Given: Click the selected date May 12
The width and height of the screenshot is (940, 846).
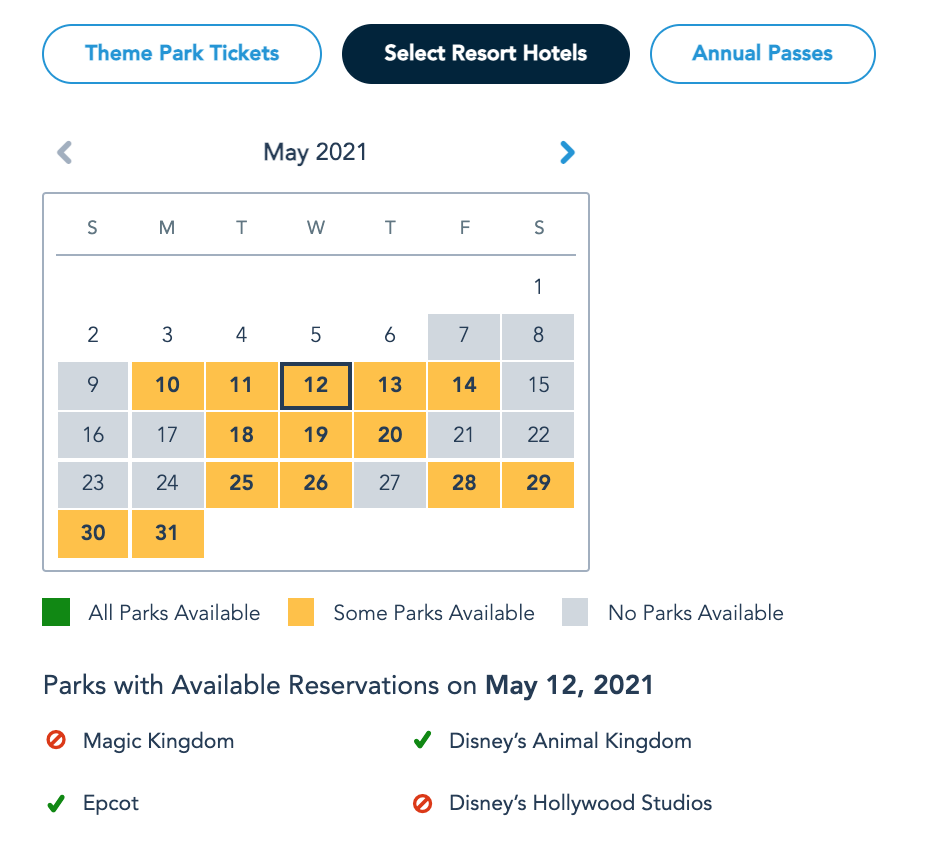Looking at the screenshot, I should (316, 386).
